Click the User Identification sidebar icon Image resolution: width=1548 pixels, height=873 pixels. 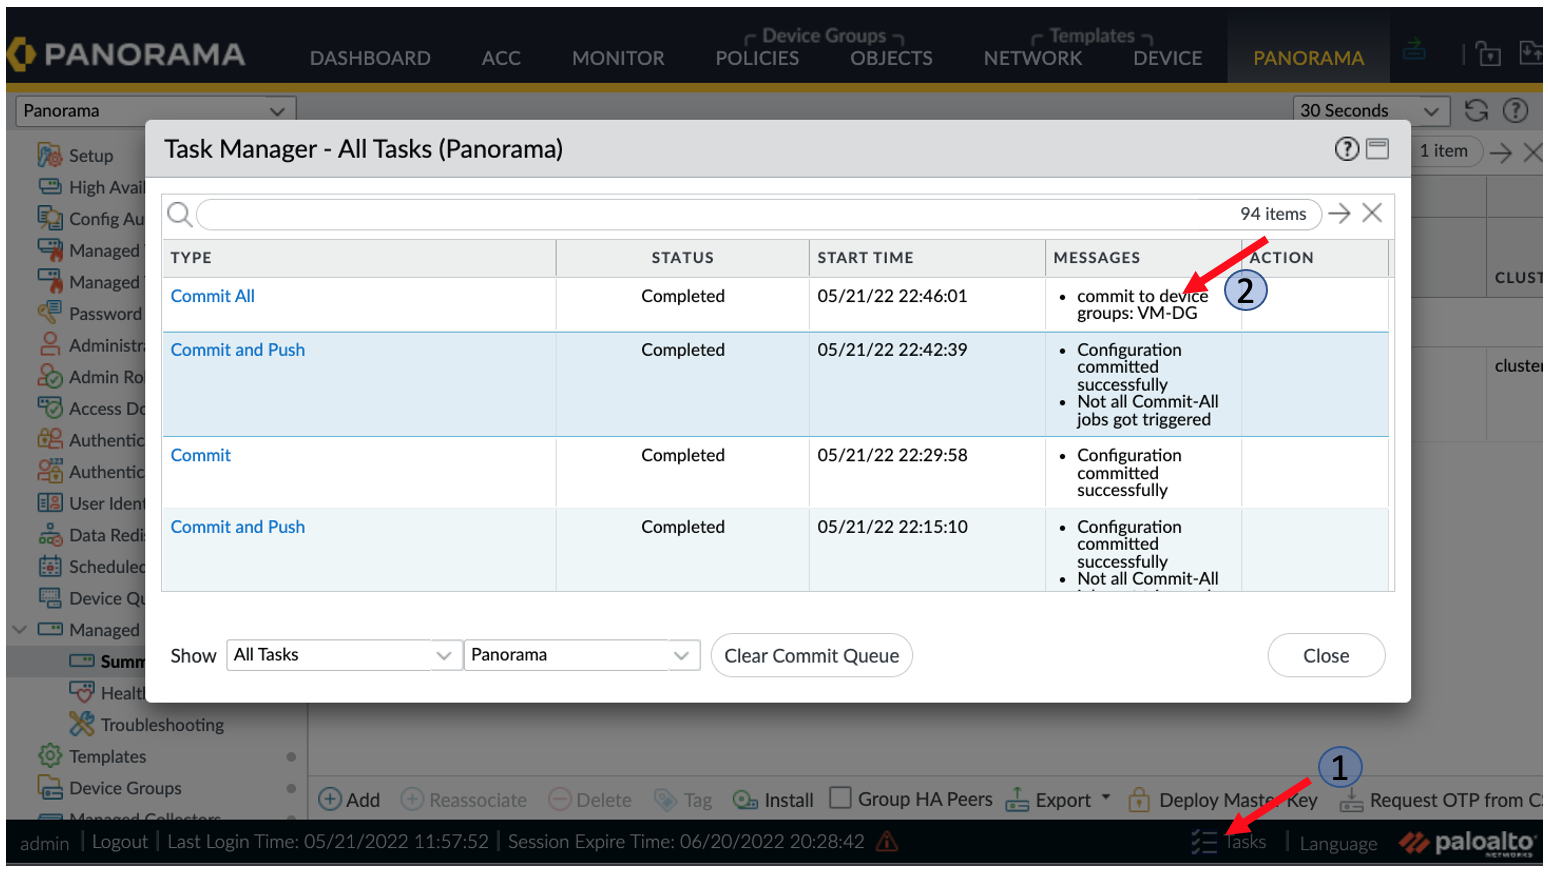(50, 503)
